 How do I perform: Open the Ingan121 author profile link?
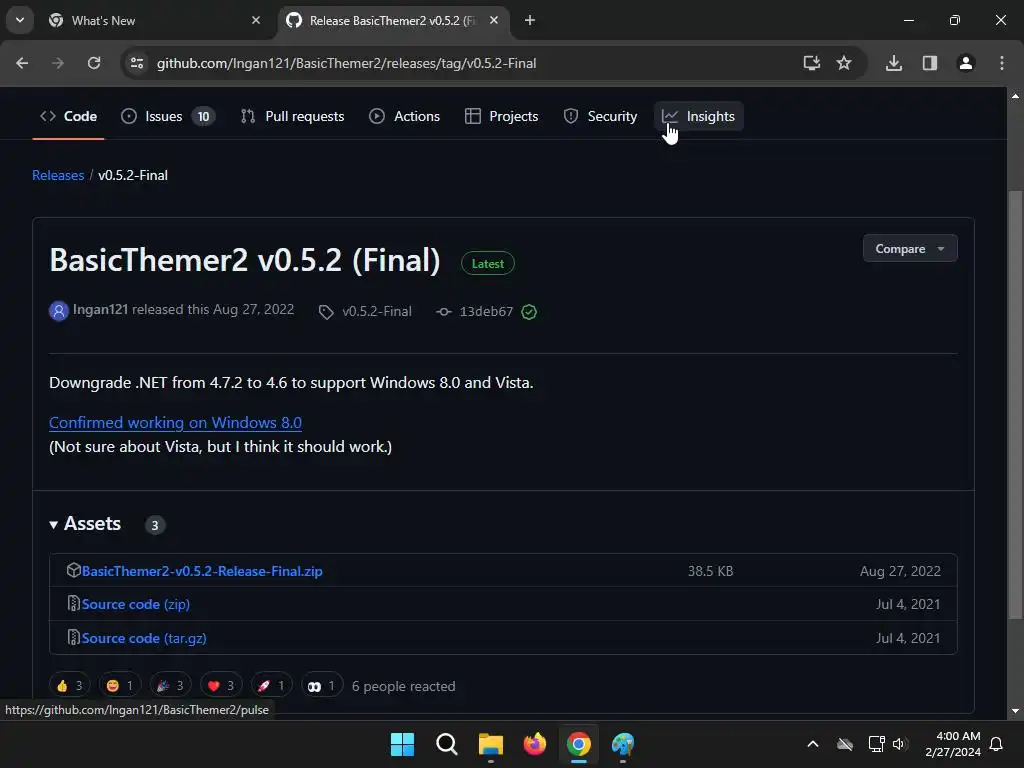100,310
